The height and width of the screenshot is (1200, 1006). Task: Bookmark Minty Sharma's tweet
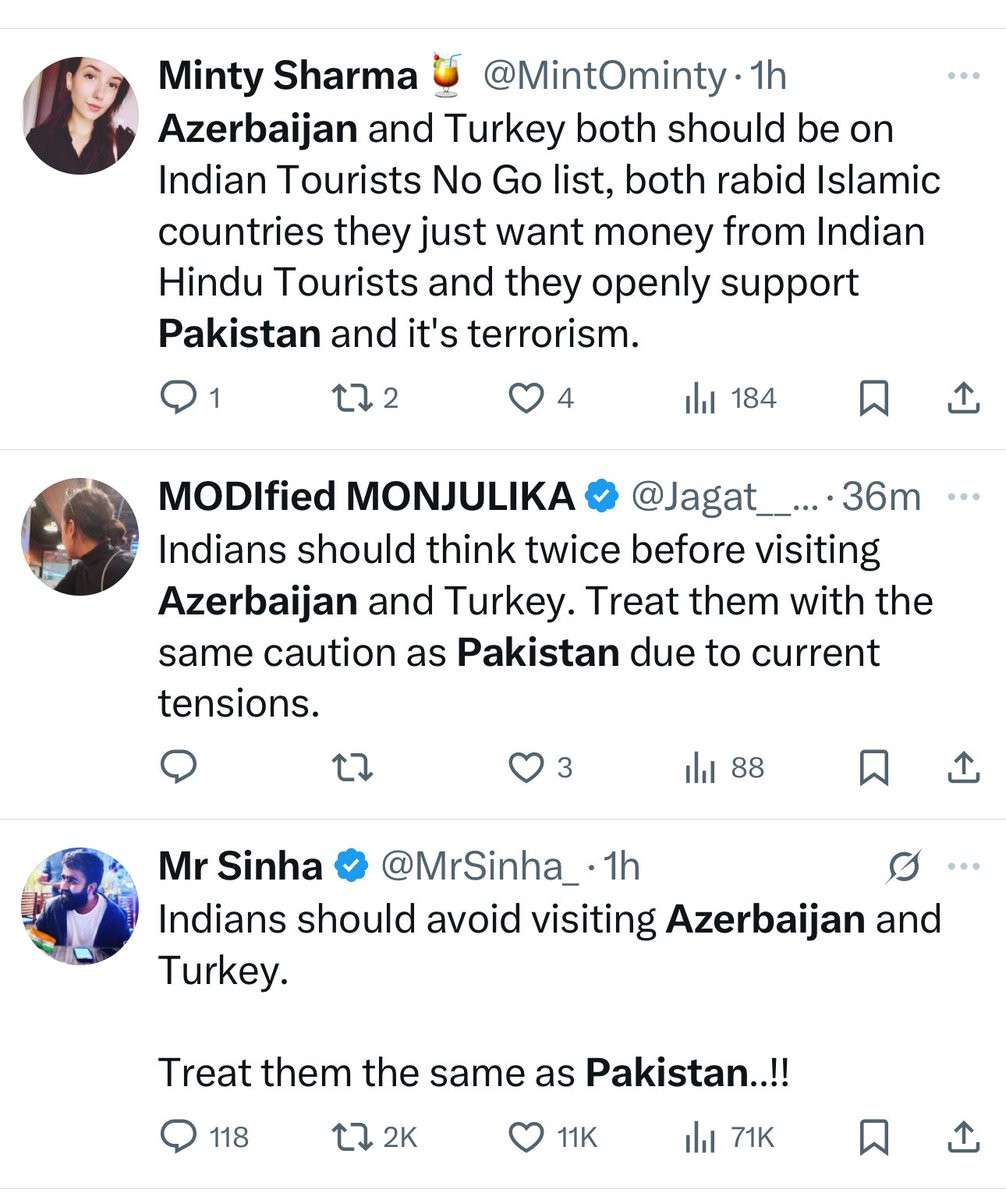coord(874,399)
